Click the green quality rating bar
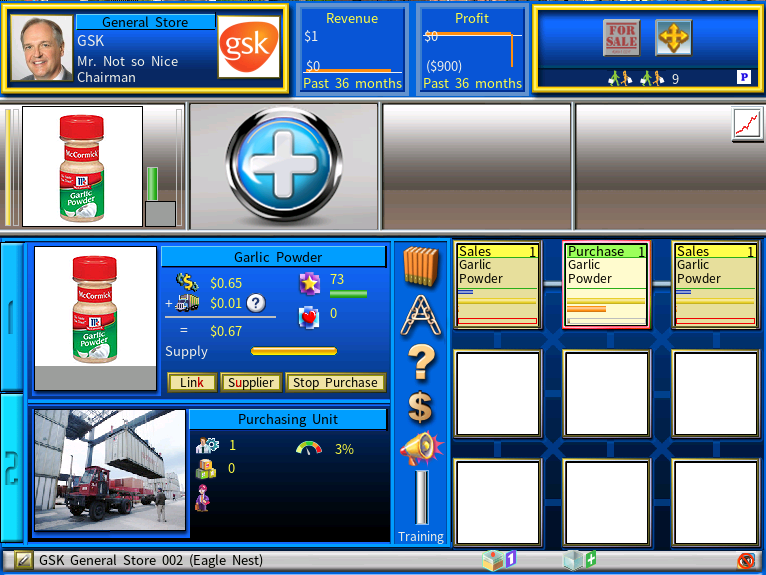The height and width of the screenshot is (575, 766). 348,294
